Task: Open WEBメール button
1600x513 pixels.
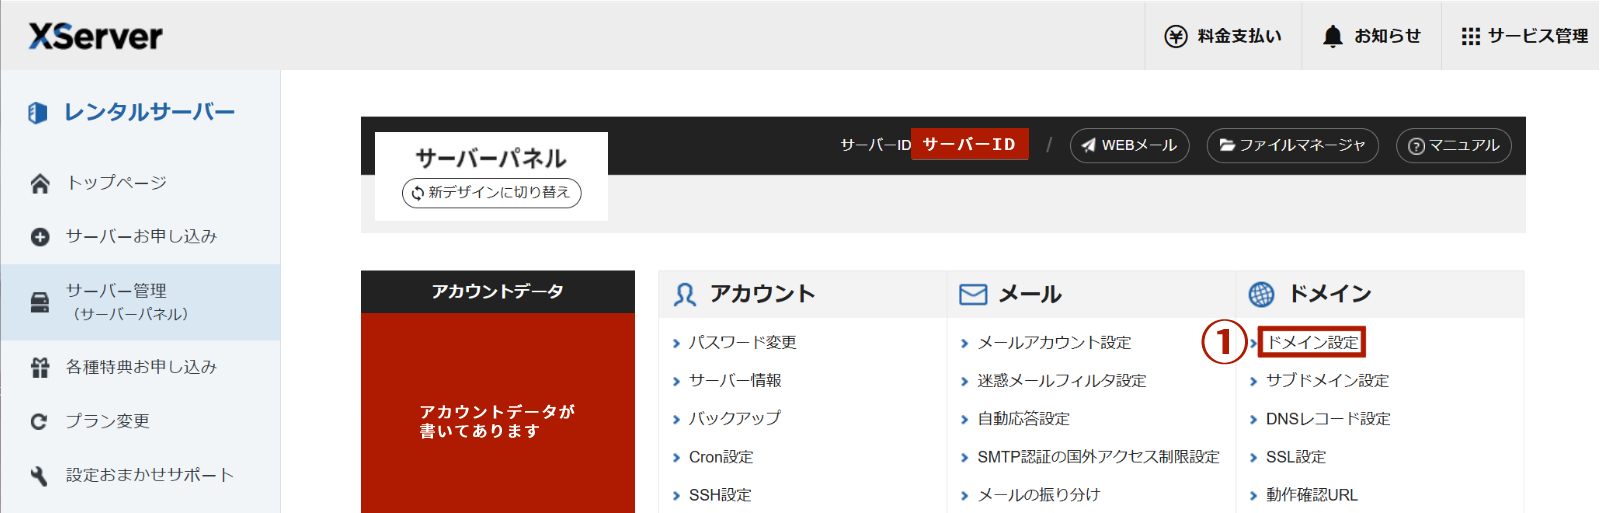Action: coord(1129,145)
